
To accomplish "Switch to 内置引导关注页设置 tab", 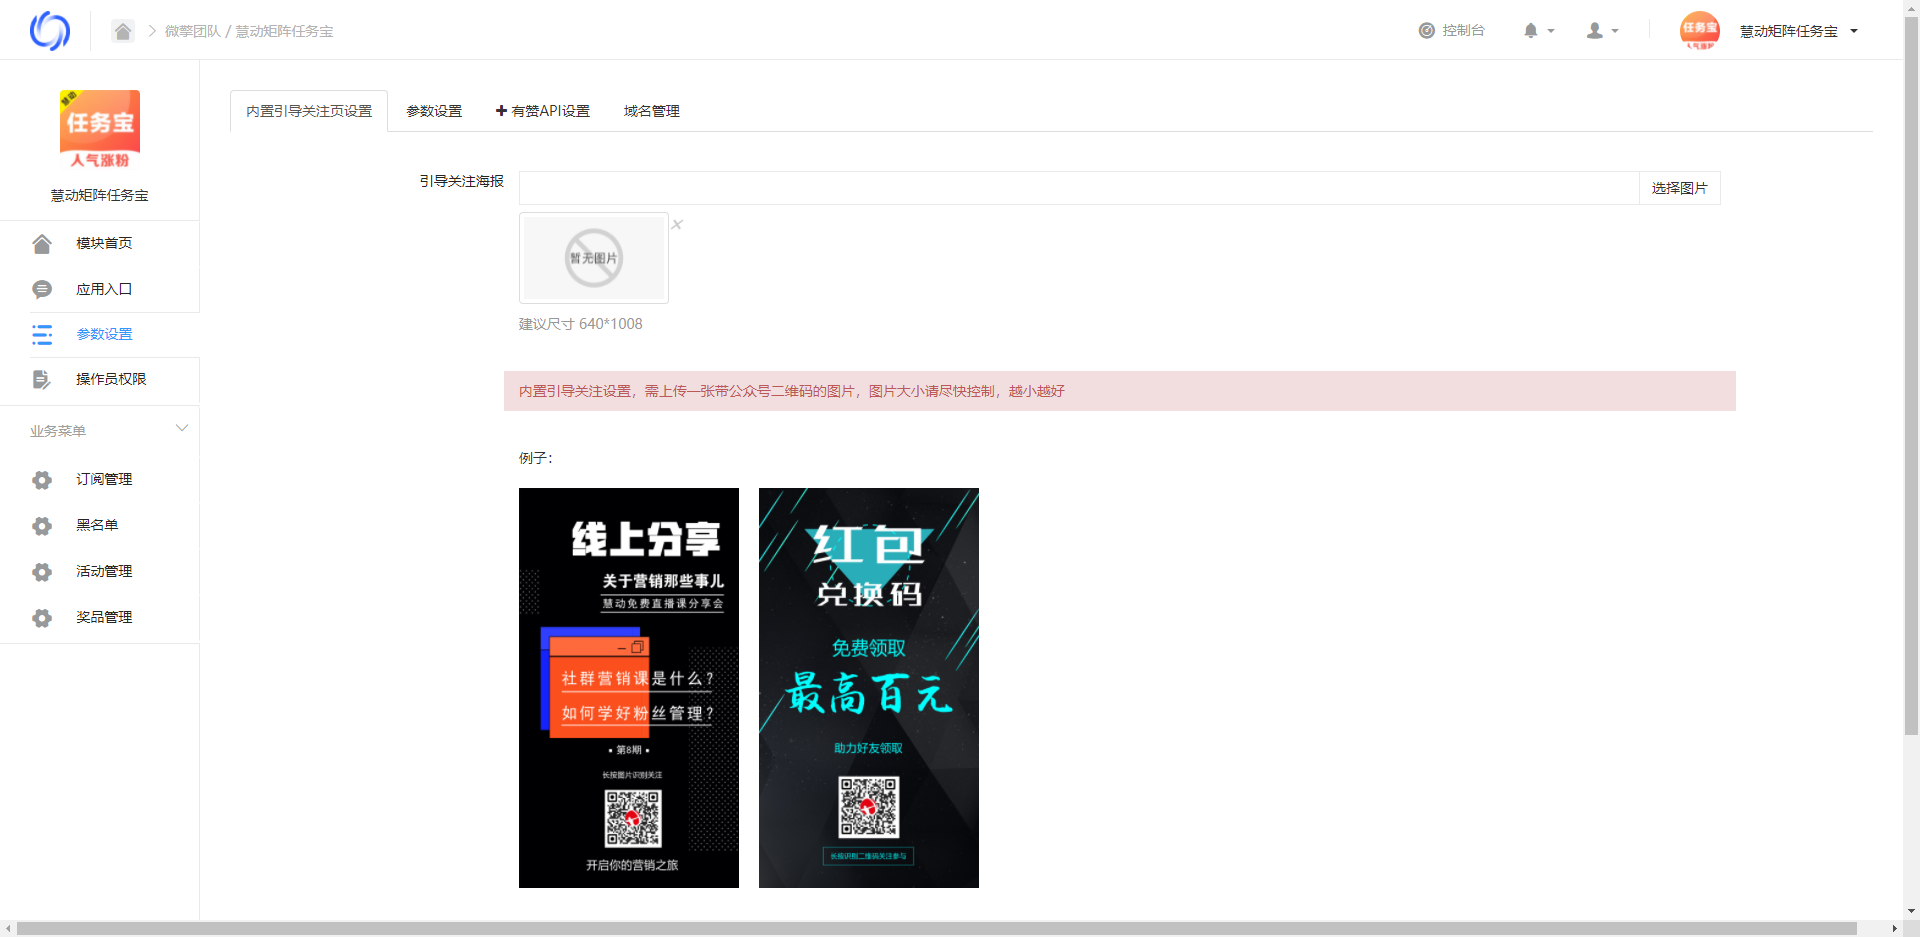I will pyautogui.click(x=309, y=111).
